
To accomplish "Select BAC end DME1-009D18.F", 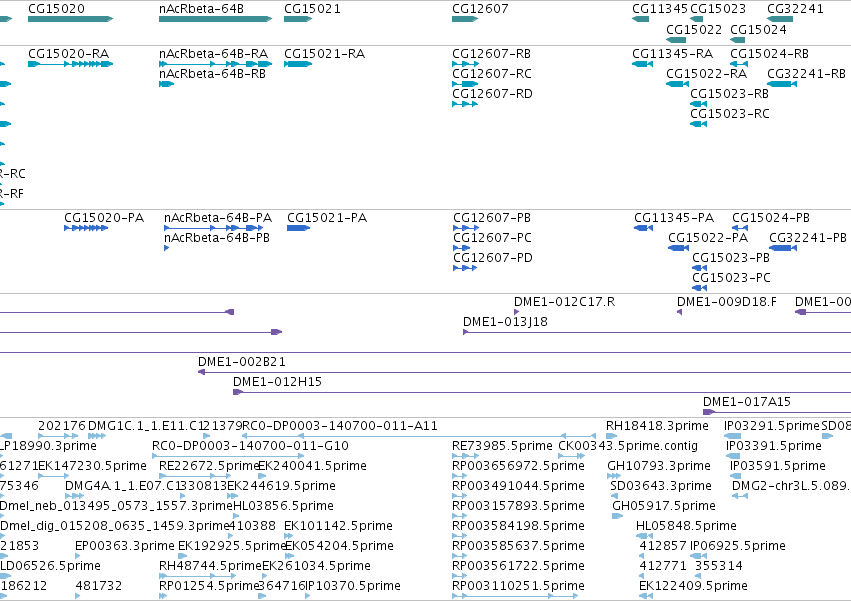I will (x=679, y=312).
